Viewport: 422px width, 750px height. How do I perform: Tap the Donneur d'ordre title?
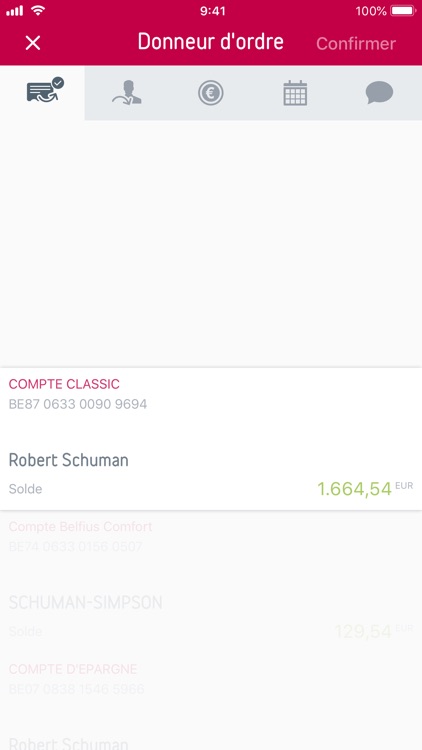(x=211, y=42)
